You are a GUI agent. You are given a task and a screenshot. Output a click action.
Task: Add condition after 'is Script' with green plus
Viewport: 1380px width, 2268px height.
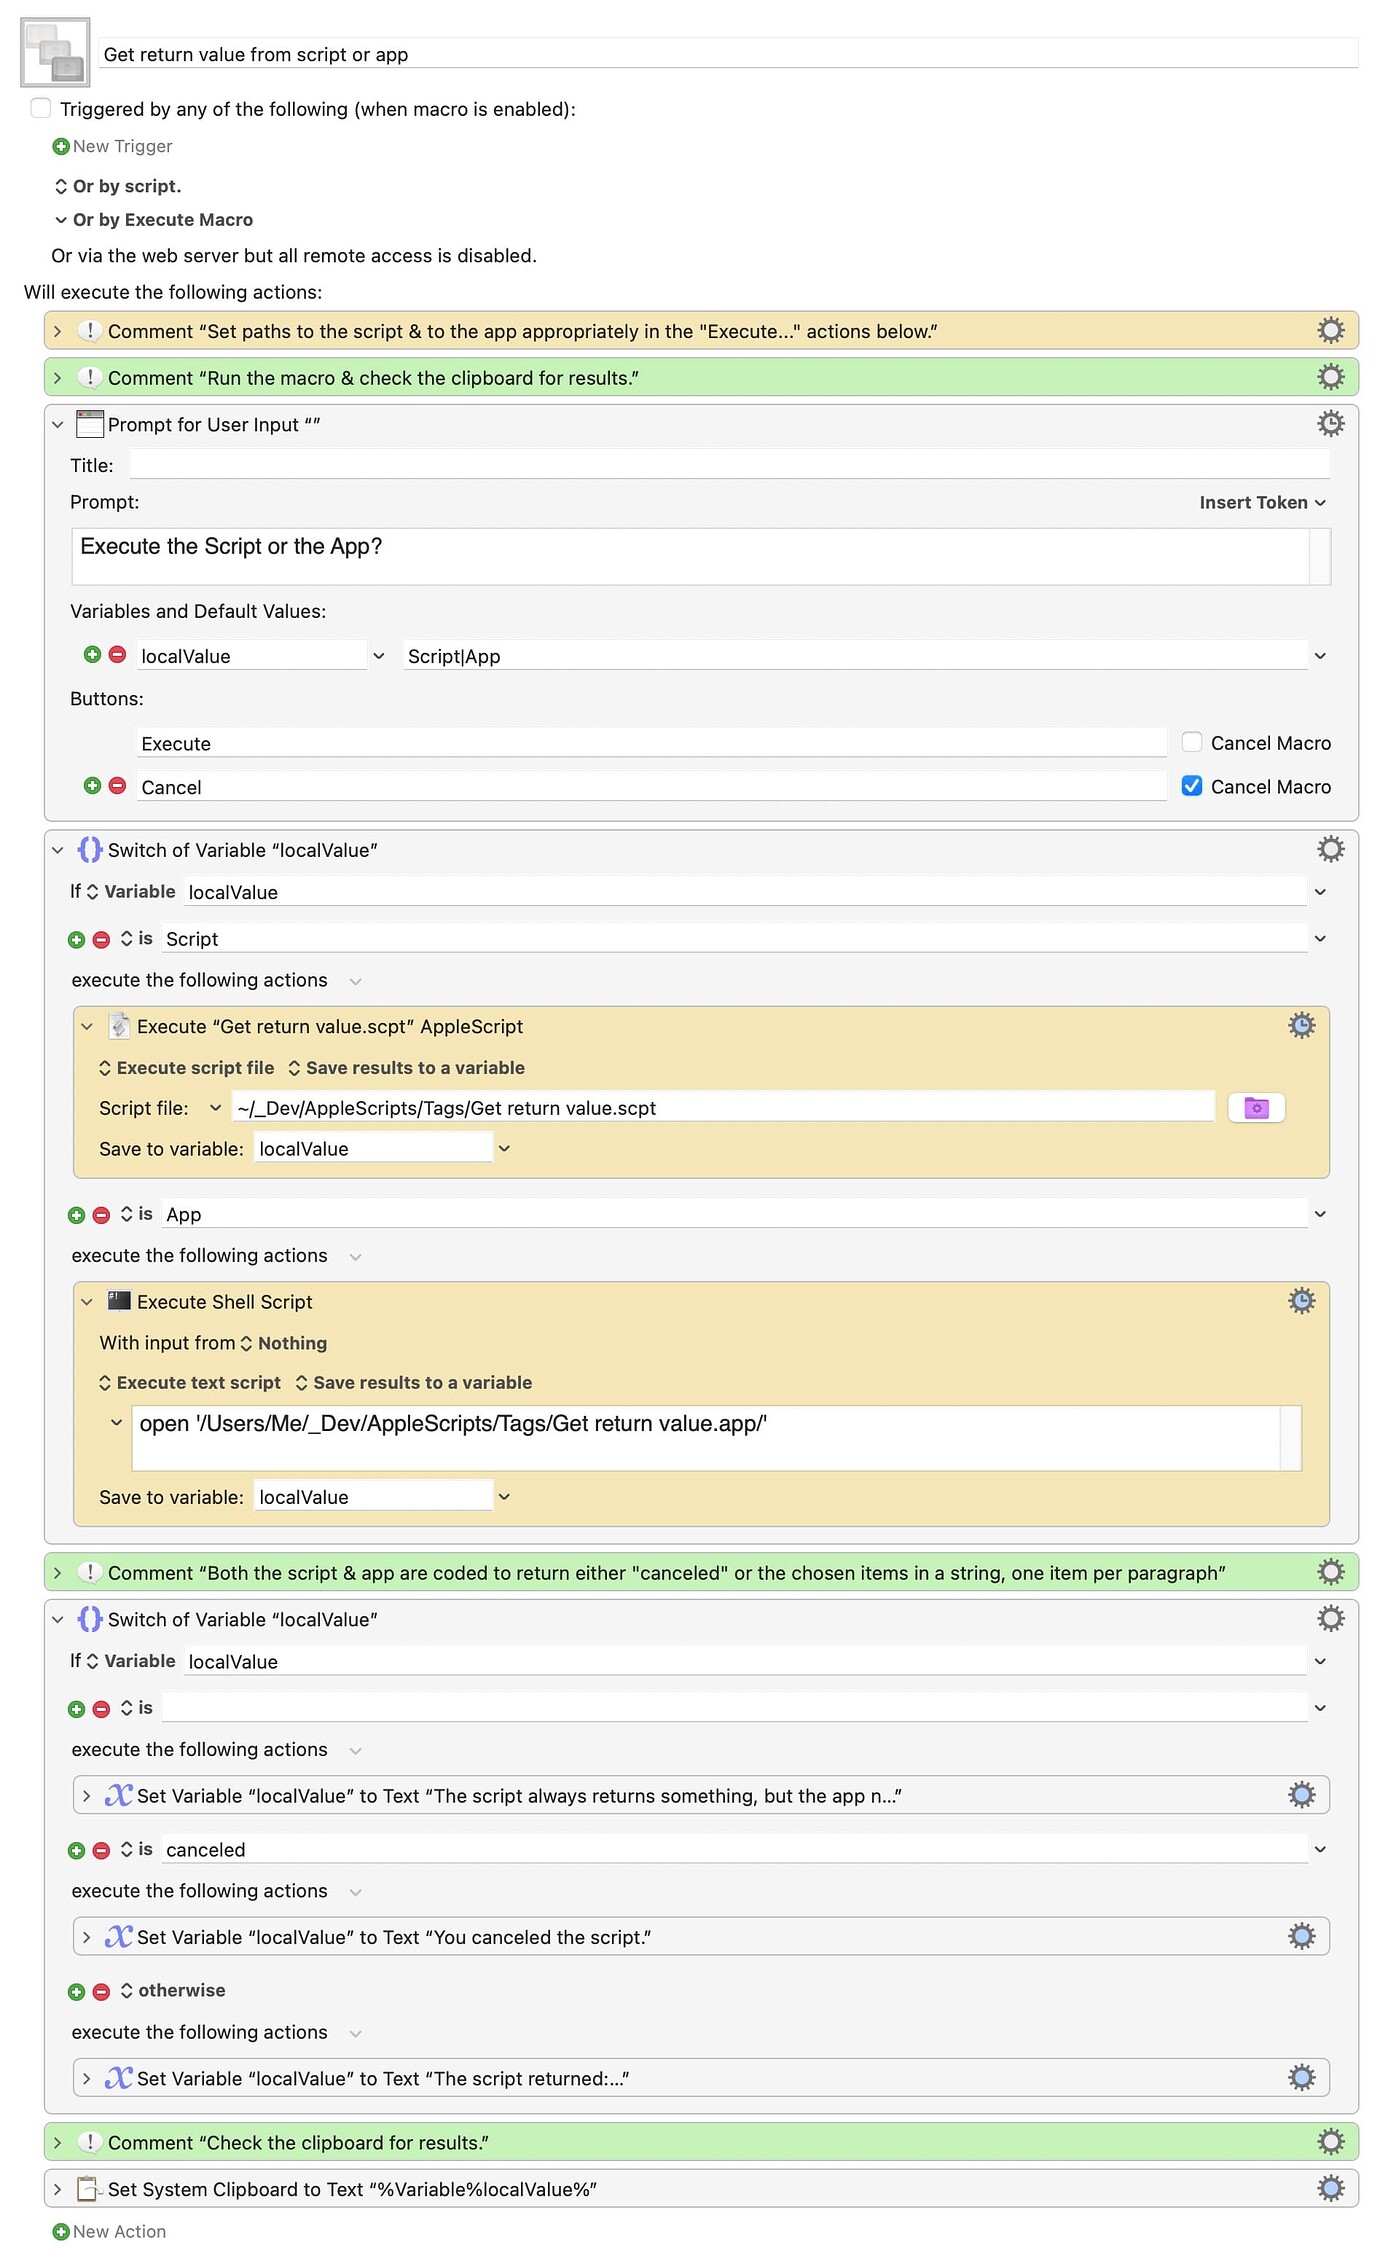tap(76, 940)
